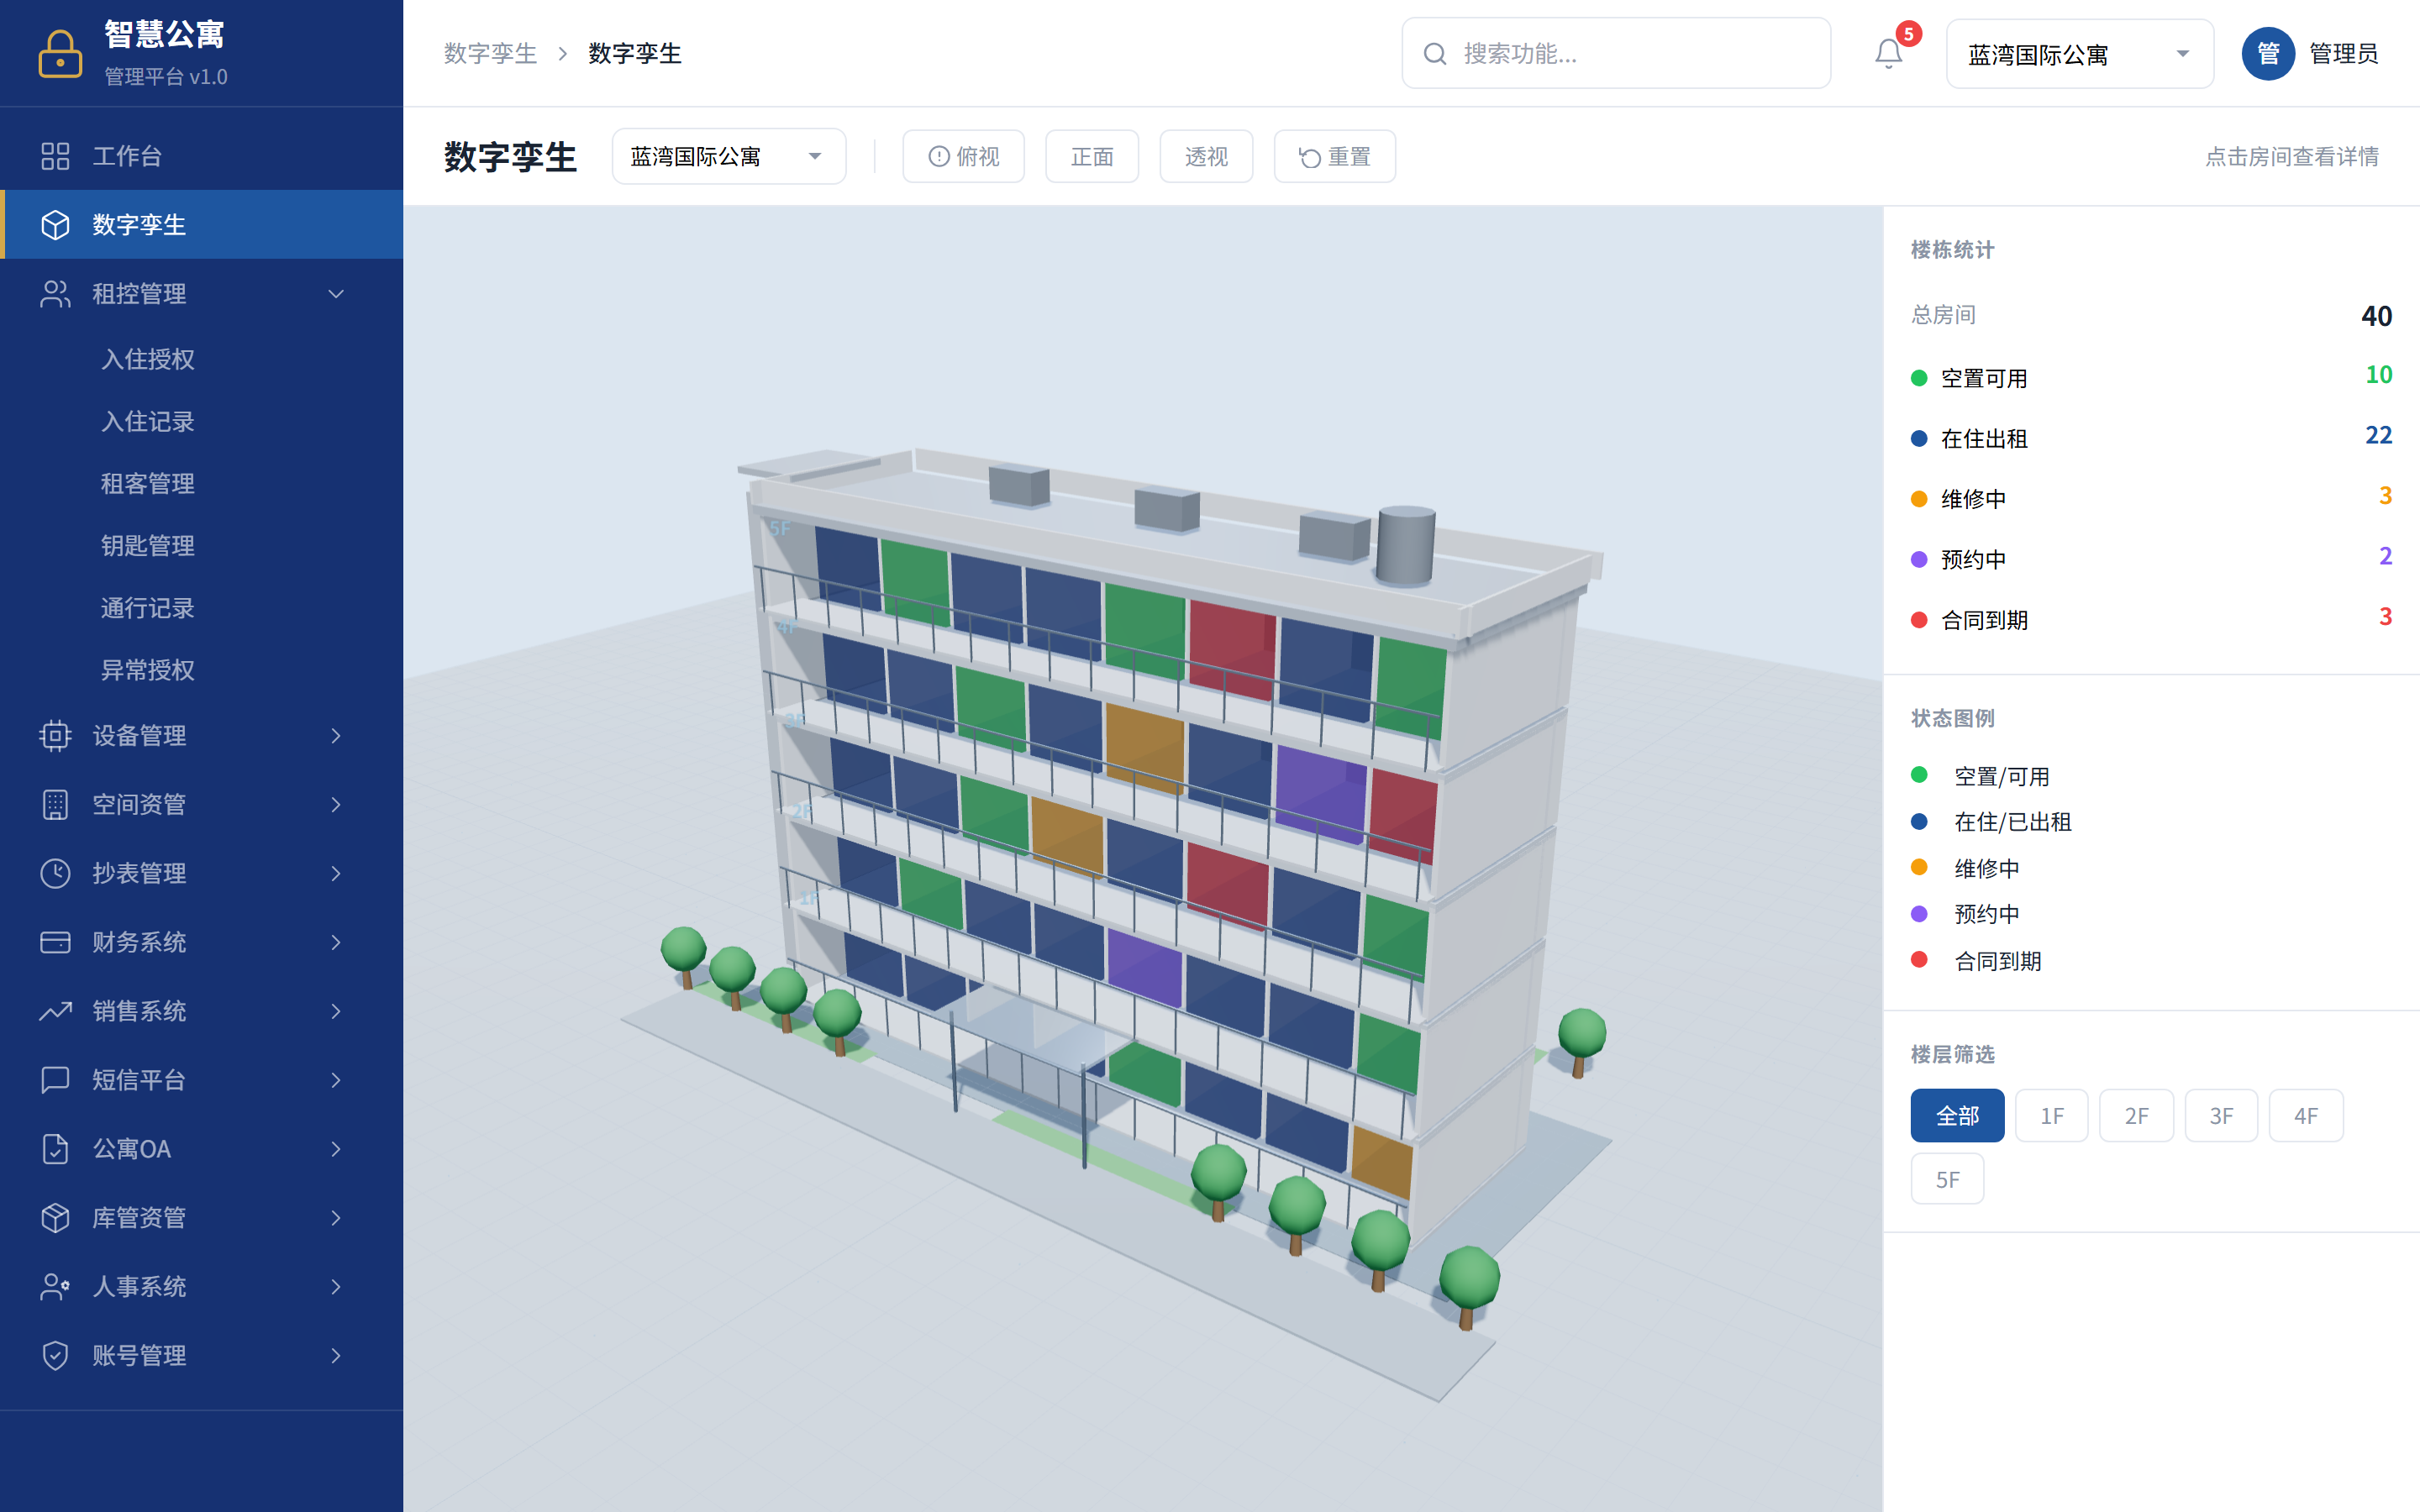Click the notification bell icon
The width and height of the screenshot is (2420, 1512).
tap(1888, 54)
